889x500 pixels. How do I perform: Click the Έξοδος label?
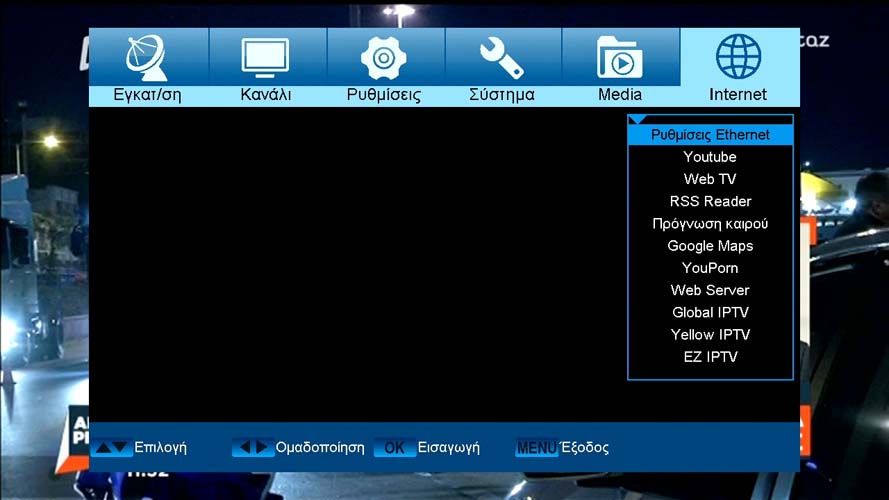[x=585, y=448]
